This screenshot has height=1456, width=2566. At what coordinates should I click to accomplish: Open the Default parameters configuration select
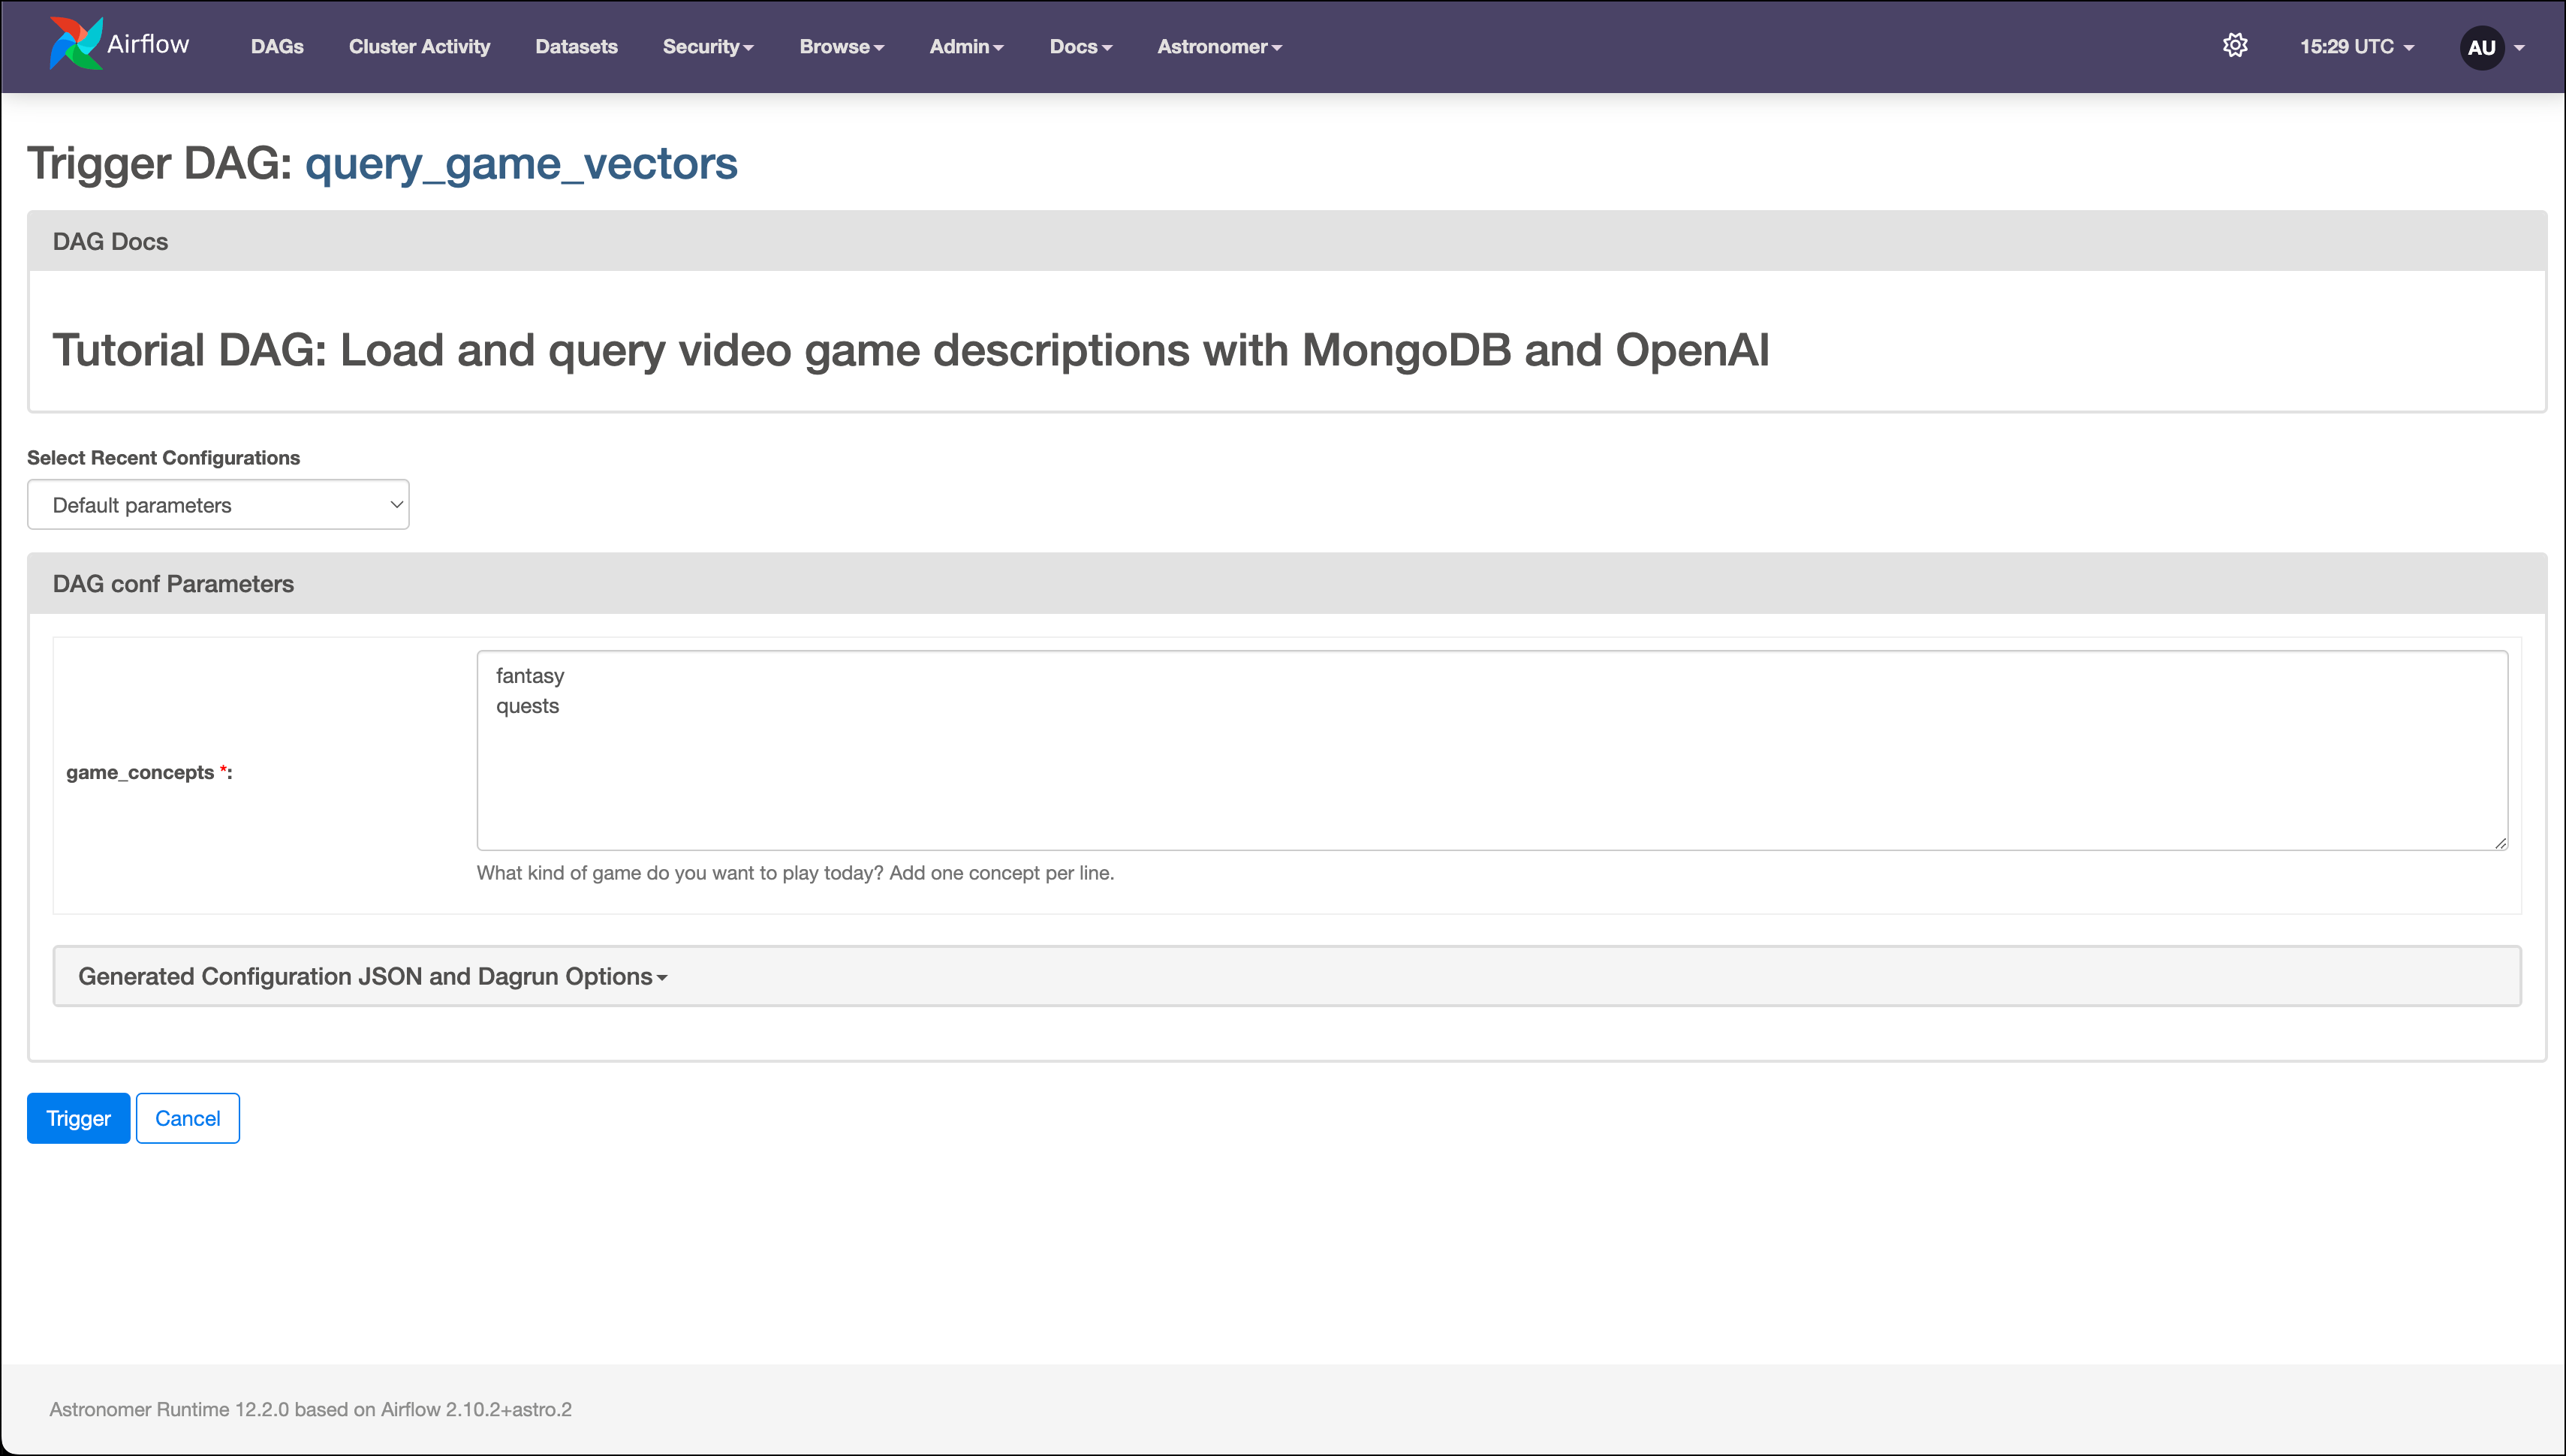[x=218, y=505]
